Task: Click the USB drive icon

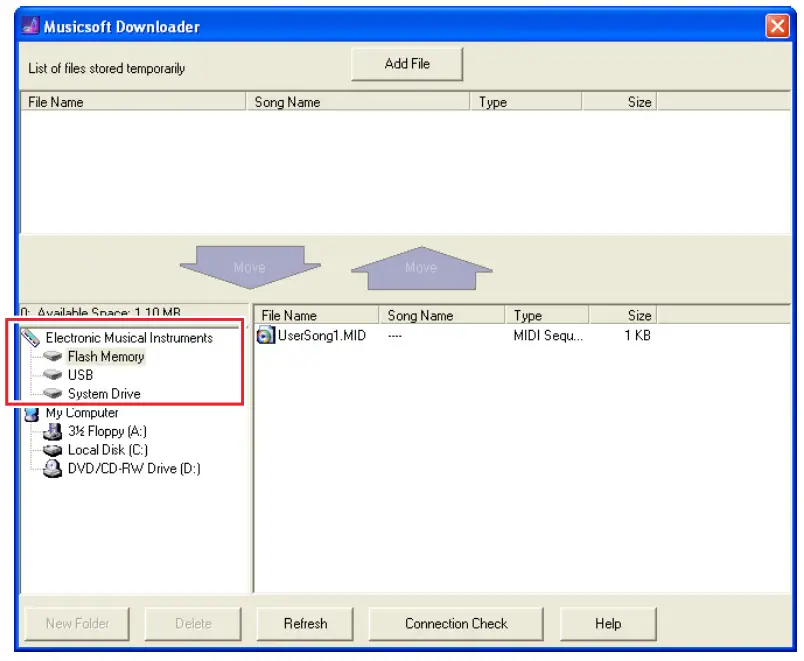Action: click(53, 375)
